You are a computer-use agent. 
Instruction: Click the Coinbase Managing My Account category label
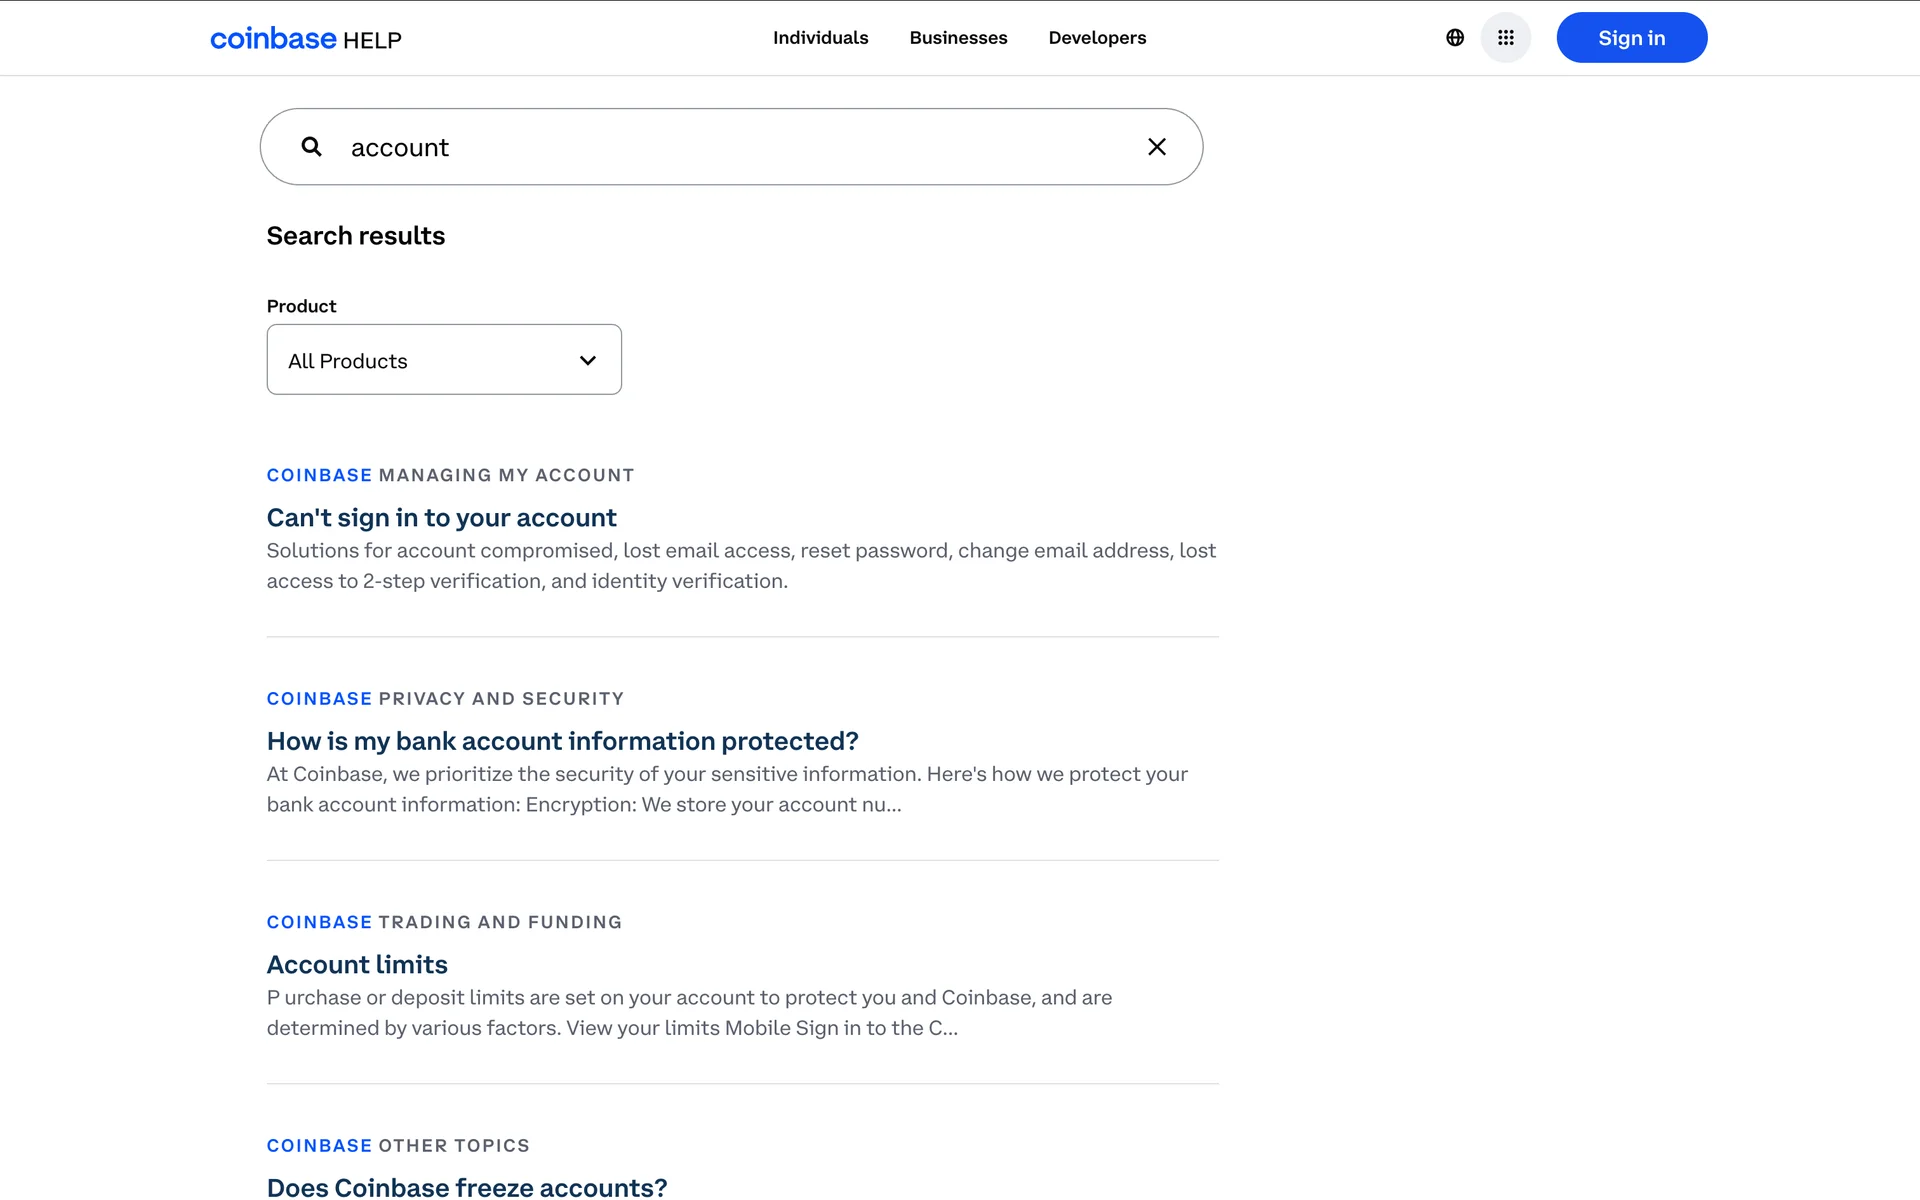click(450, 475)
